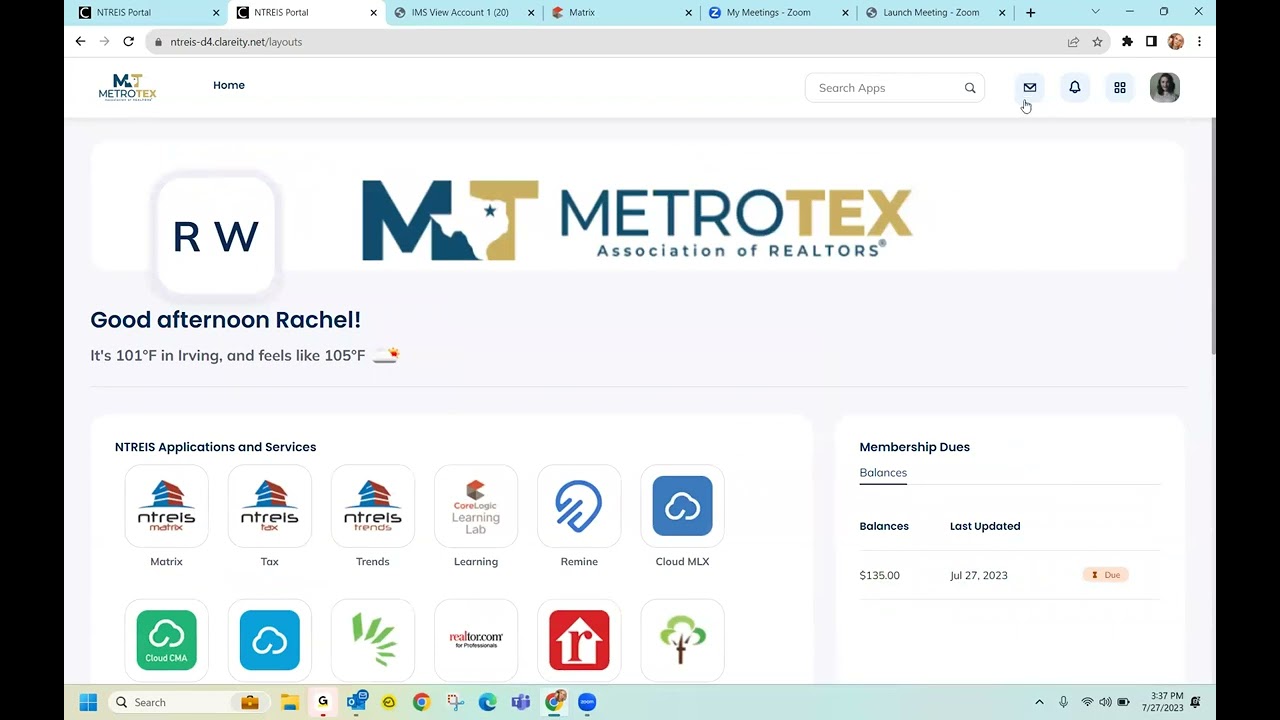Close the Matrix browser tab
The width and height of the screenshot is (1280, 720).
pyautogui.click(x=688, y=13)
